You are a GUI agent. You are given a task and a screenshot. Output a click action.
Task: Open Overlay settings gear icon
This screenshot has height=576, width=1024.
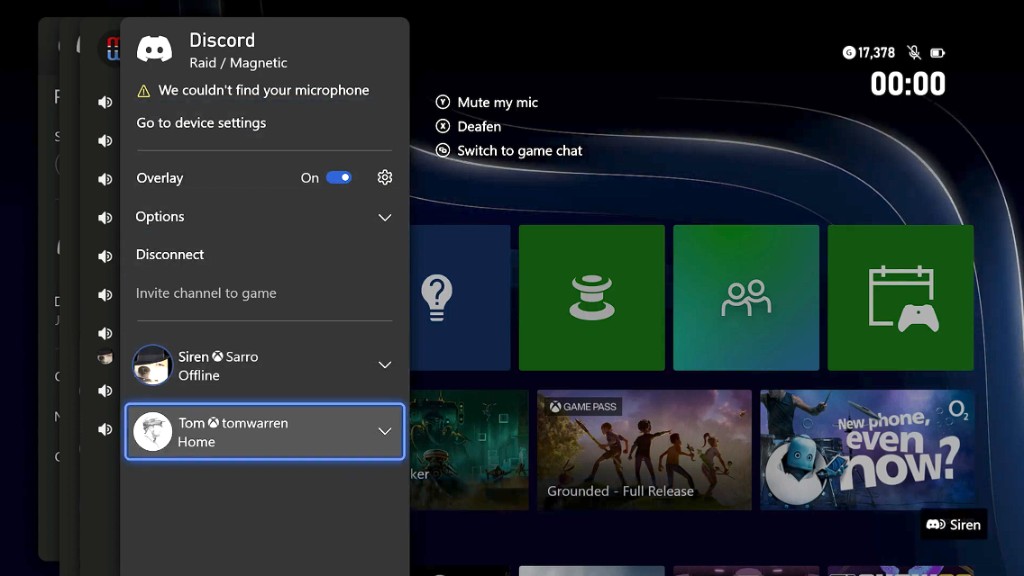point(385,178)
